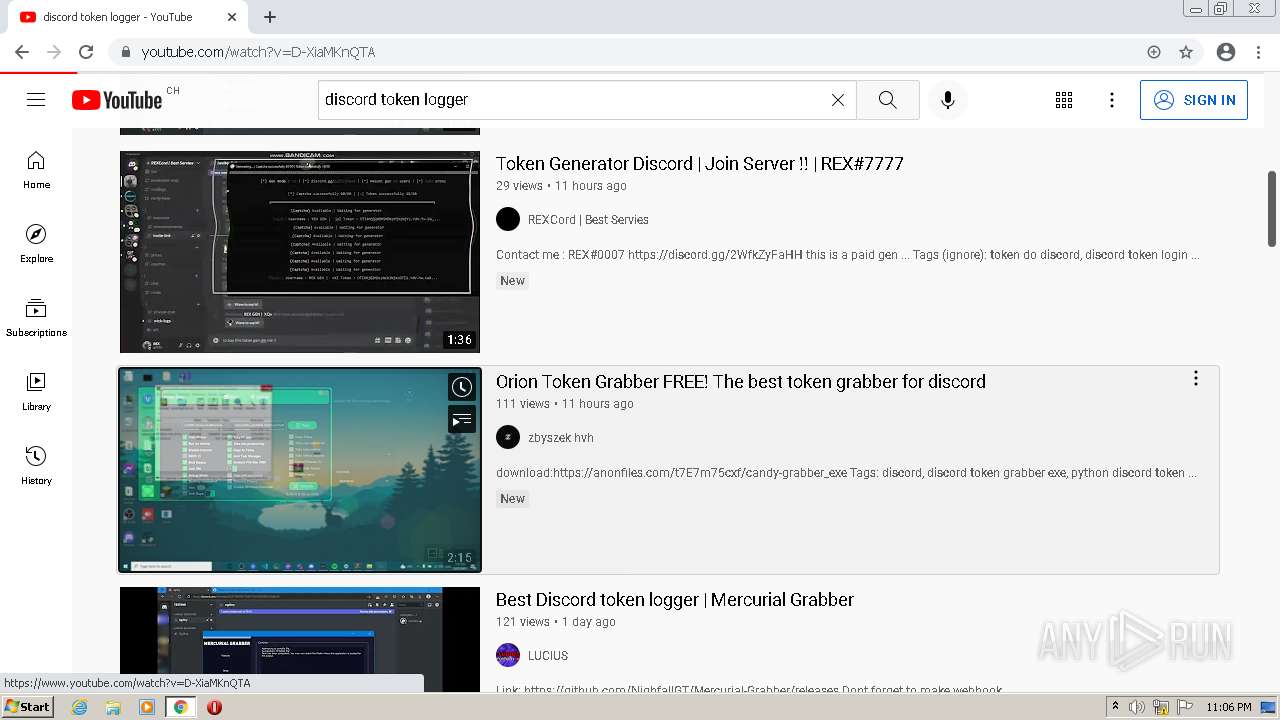Click the LUCIUS channel avatar

click(x=508, y=655)
